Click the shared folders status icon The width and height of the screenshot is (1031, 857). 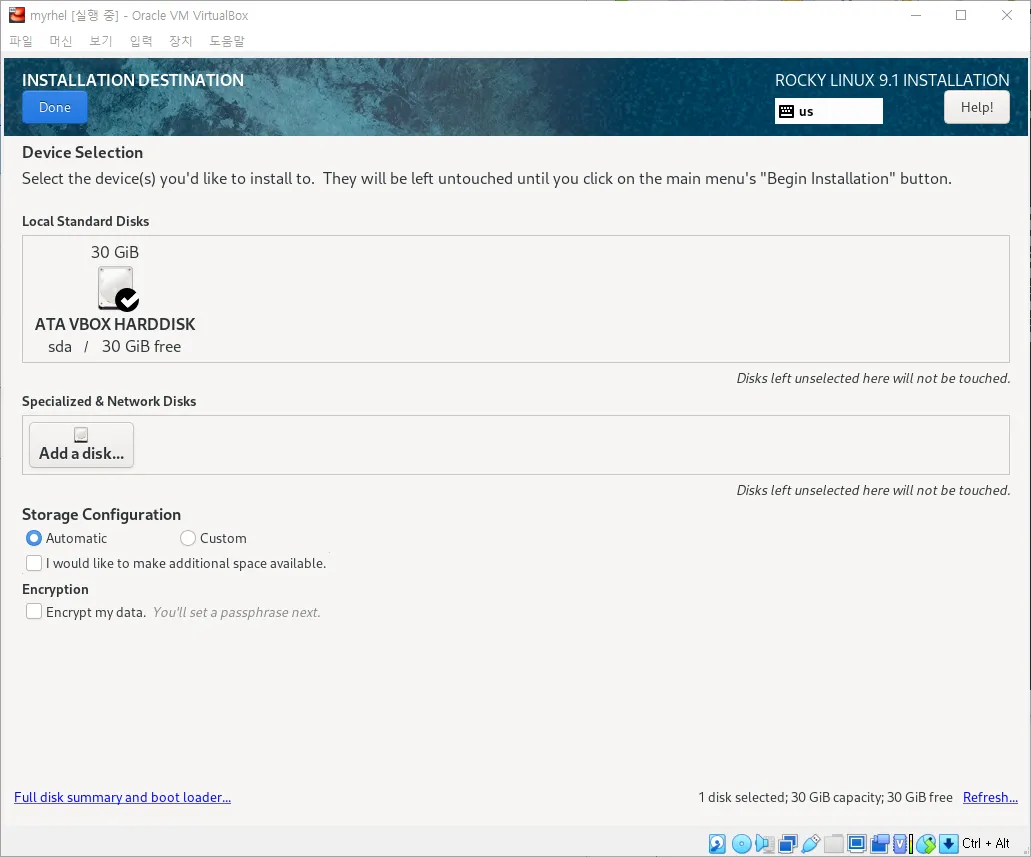834,843
